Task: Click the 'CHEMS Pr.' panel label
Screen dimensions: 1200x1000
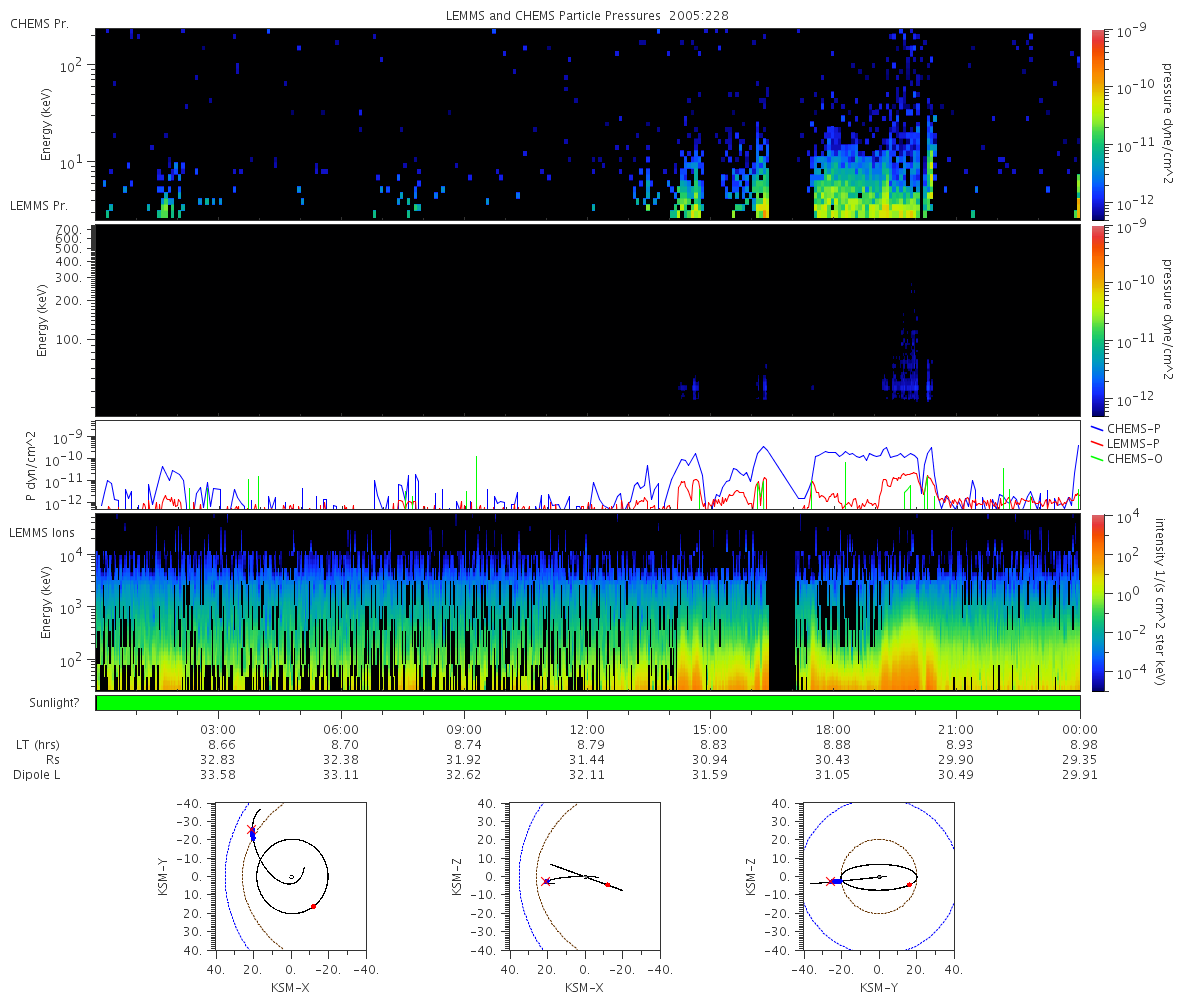Action: (x=38, y=22)
